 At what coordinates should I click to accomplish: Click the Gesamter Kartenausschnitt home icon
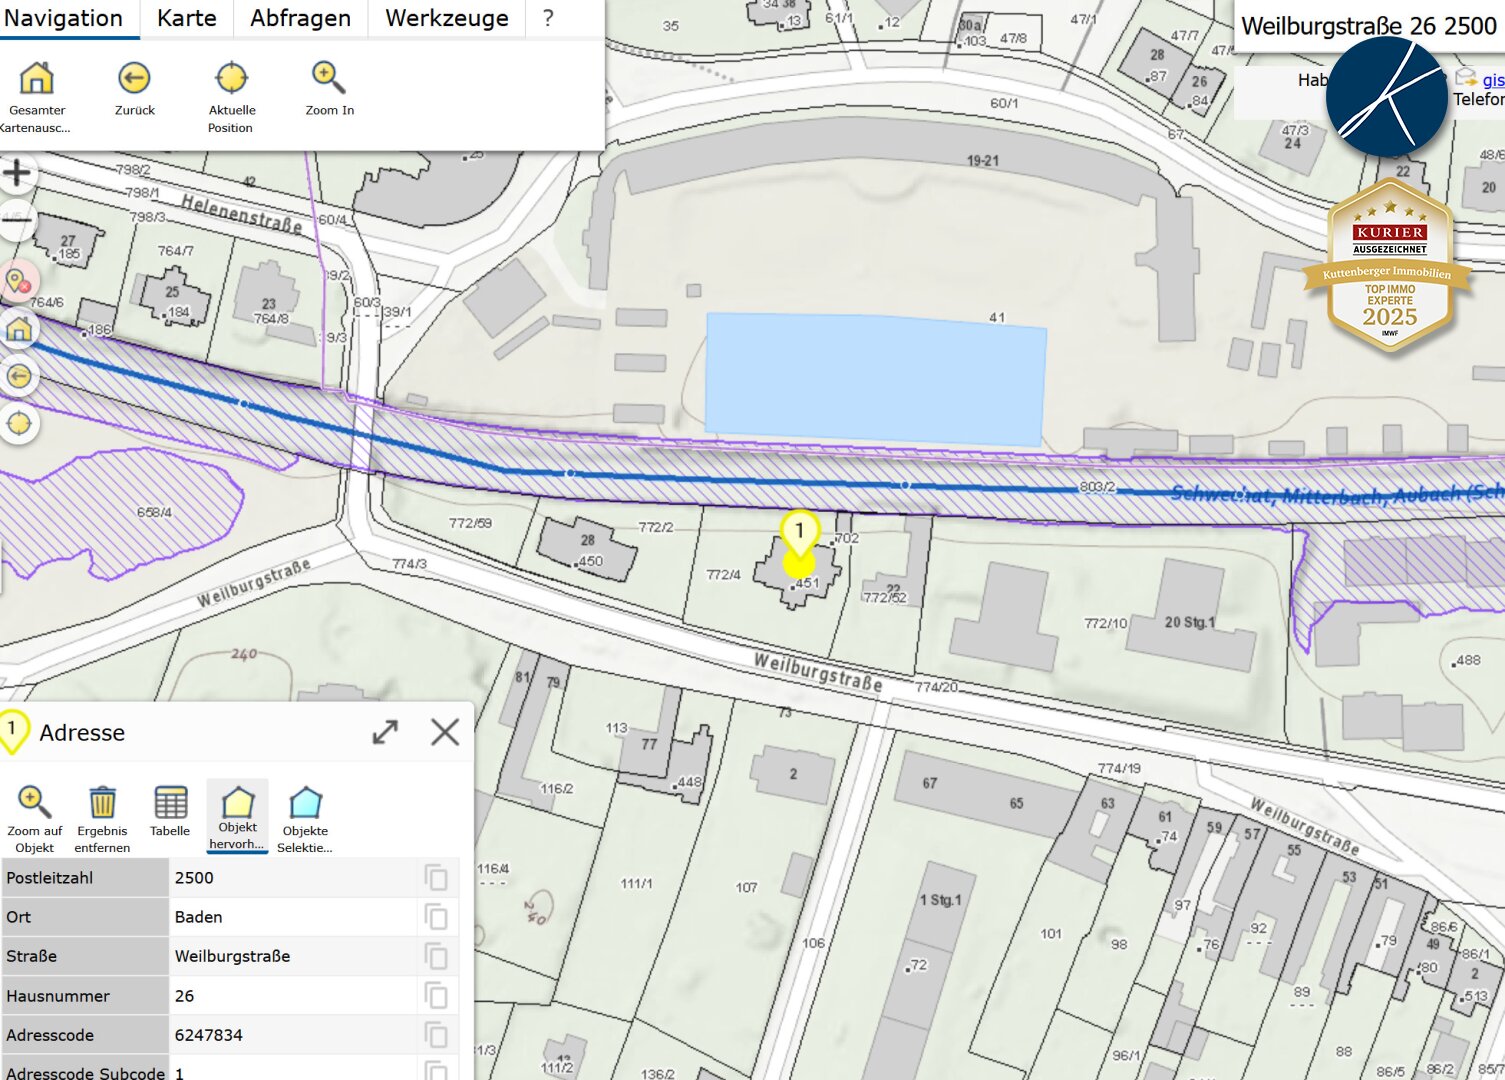pos(37,79)
